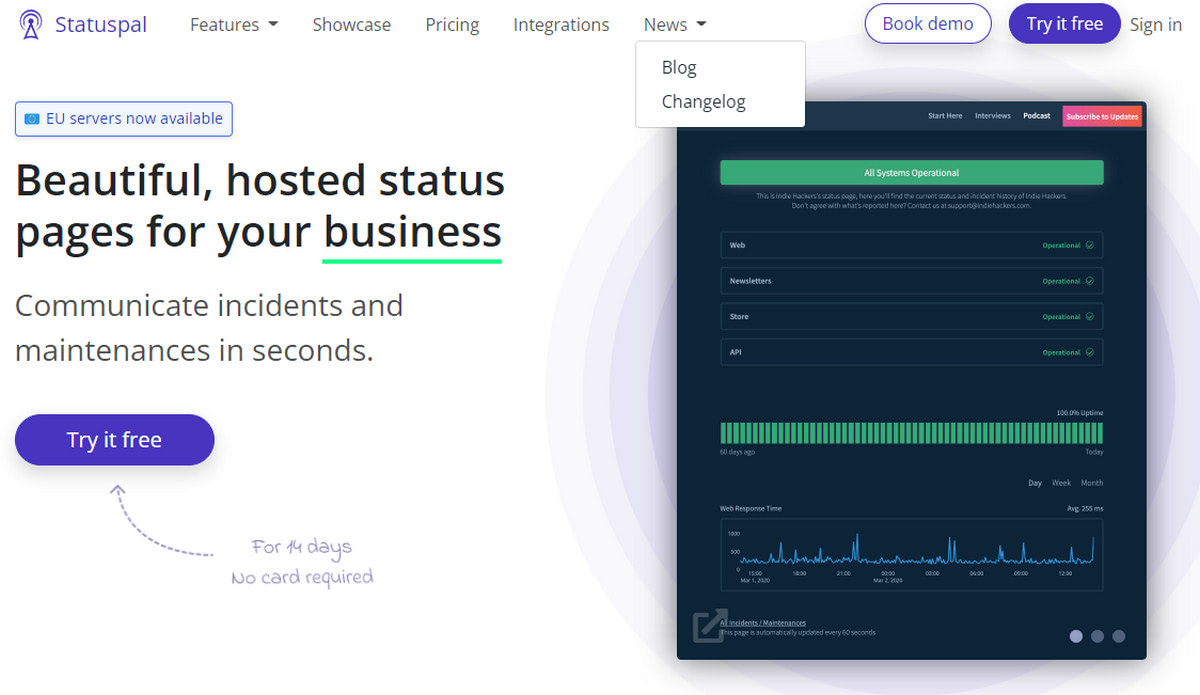Click the Store row's operational checkmark icon
The image size is (1200, 695).
1091,316
